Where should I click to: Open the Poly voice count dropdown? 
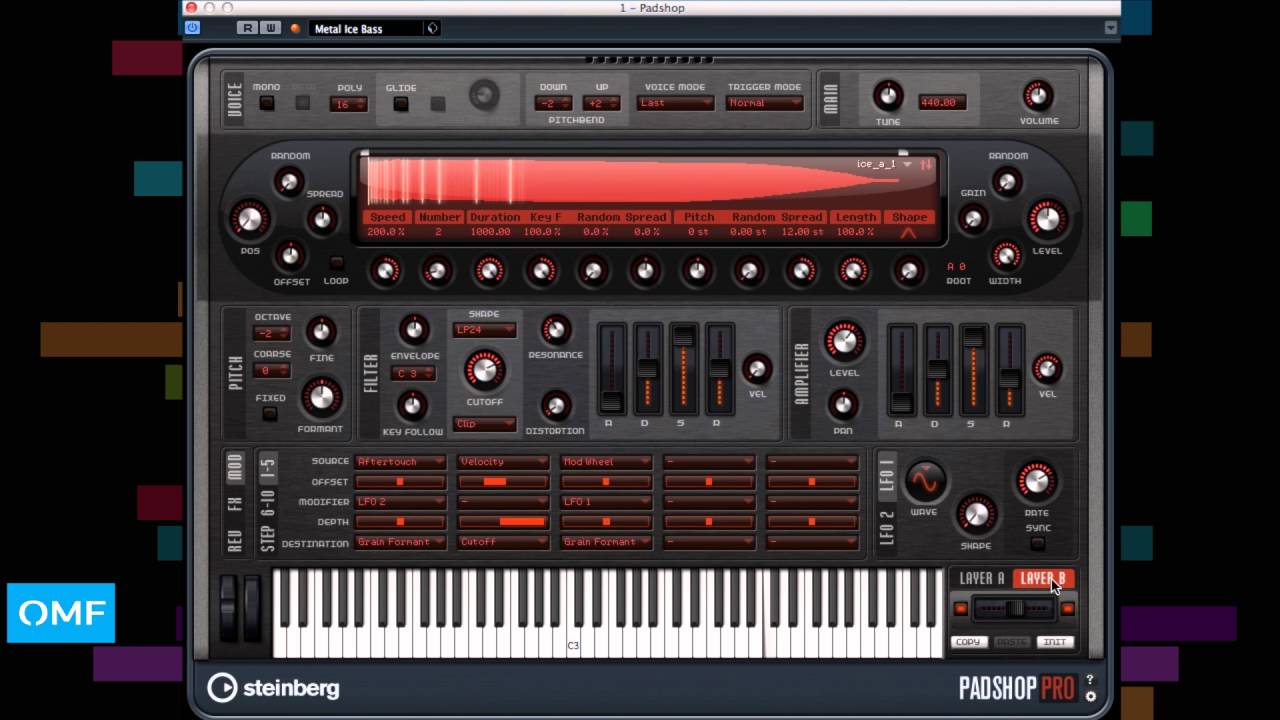[x=348, y=104]
